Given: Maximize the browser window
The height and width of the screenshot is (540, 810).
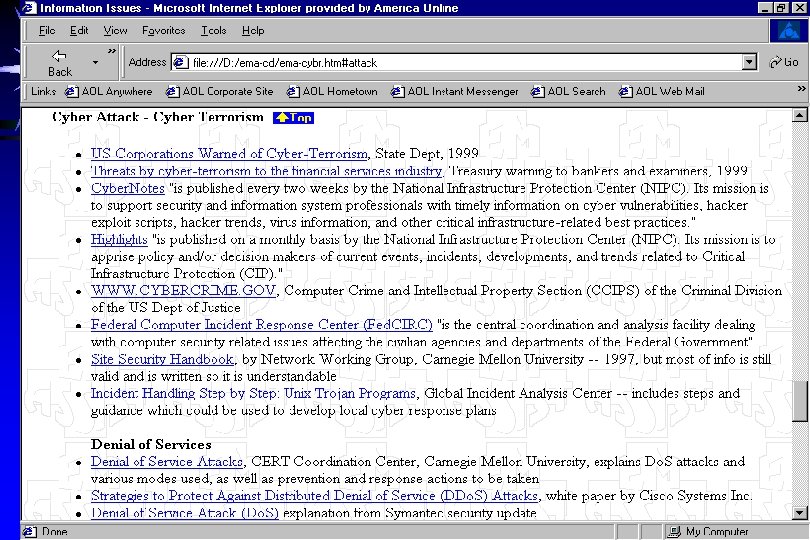Looking at the screenshot, I should 781,8.
